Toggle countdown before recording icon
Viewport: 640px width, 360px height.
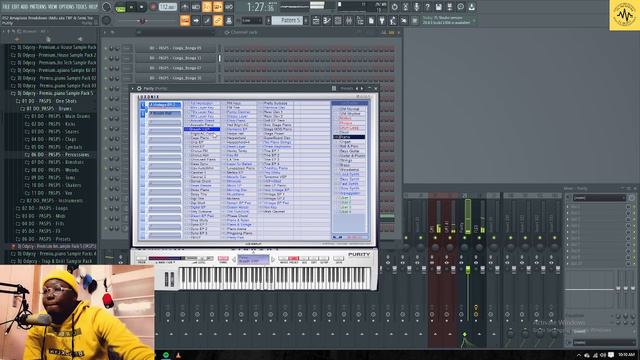coord(207,7)
